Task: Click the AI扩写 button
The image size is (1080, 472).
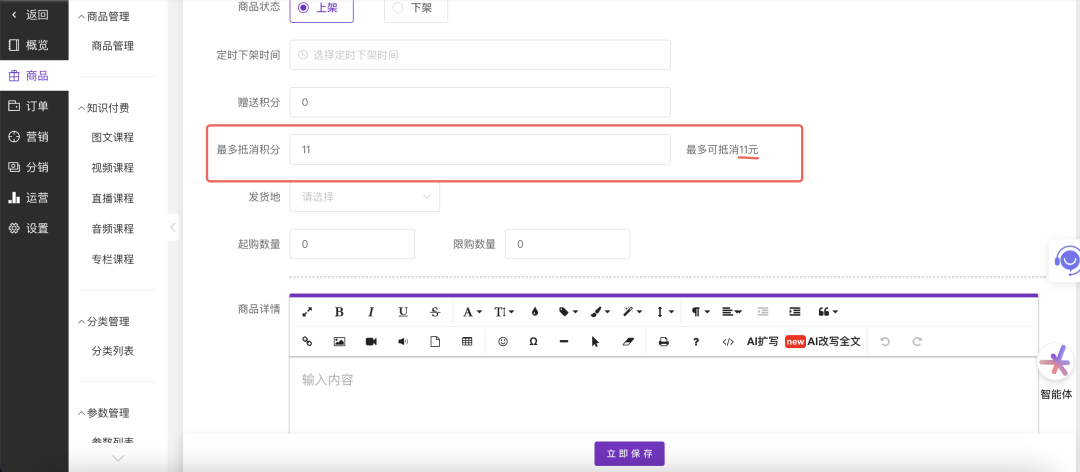Action: pos(762,341)
